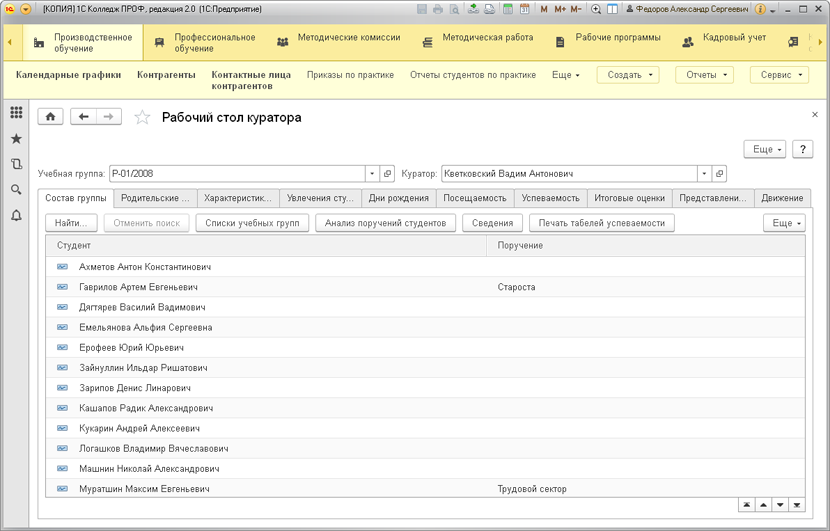
Task: Click Печать табелей успеваемости button
Action: 602,223
